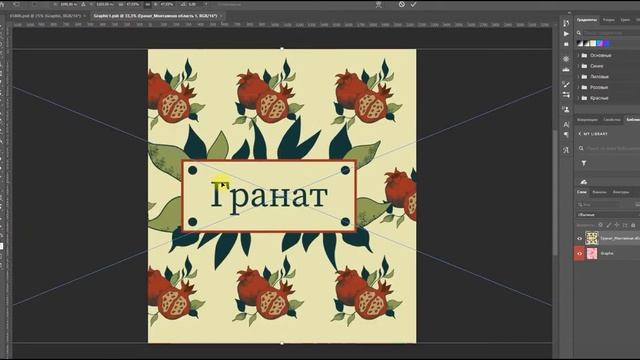Toggle lock transparent pixels
This screenshot has width=640, height=360.
pos(600,225)
